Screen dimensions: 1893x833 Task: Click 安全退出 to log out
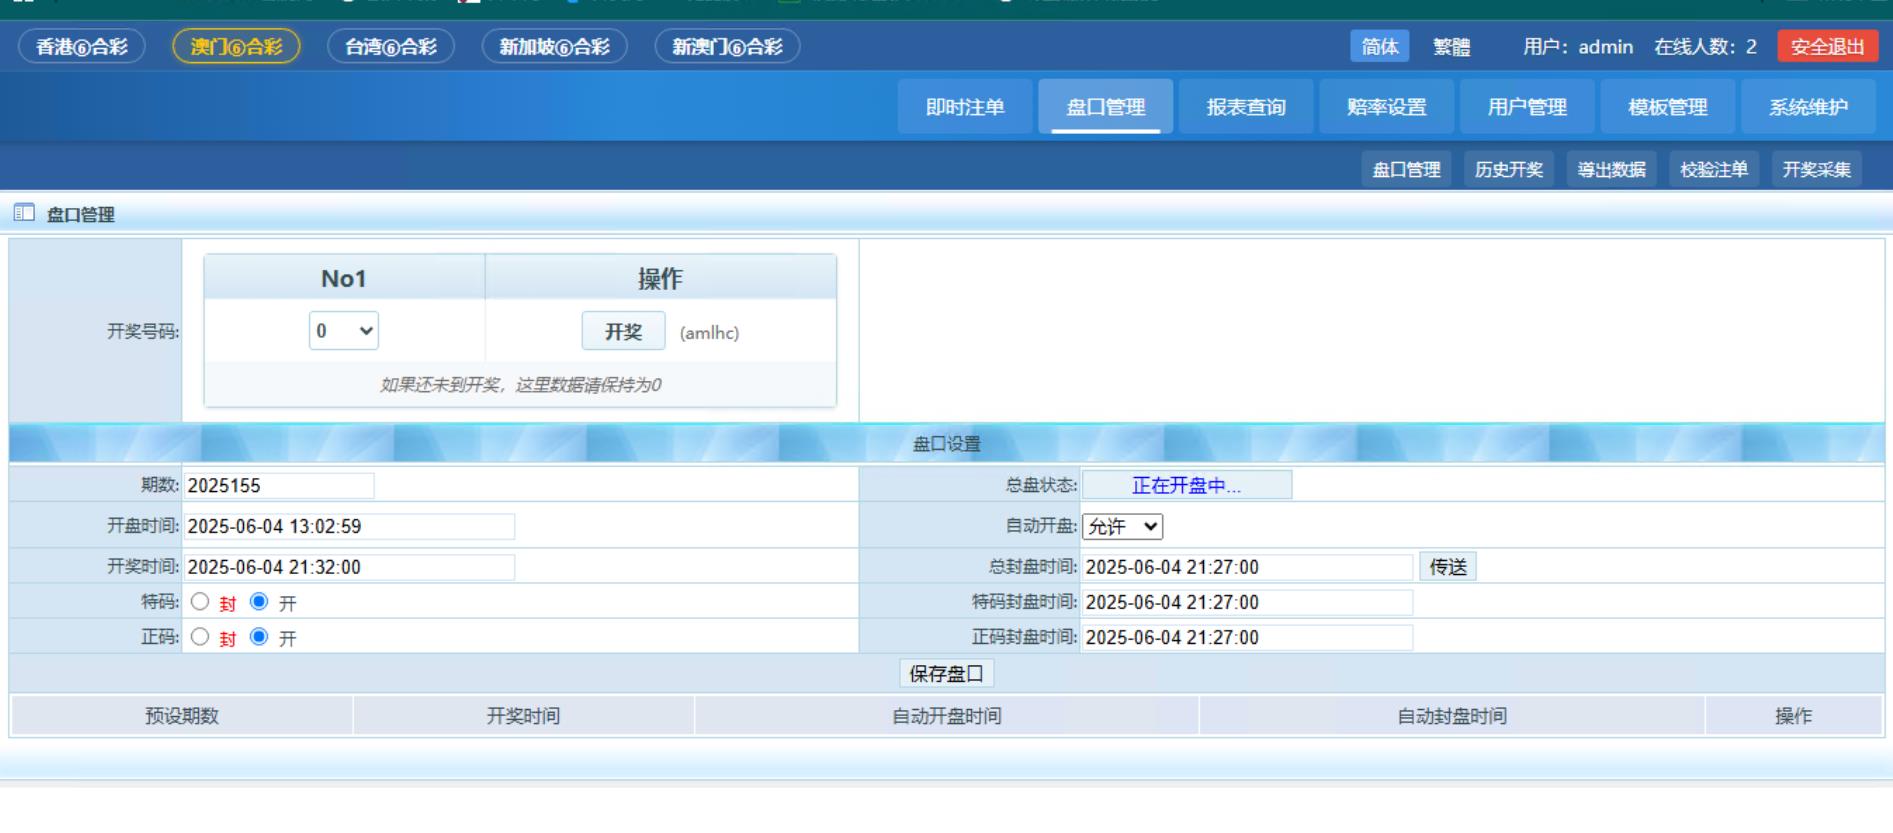(x=1827, y=47)
